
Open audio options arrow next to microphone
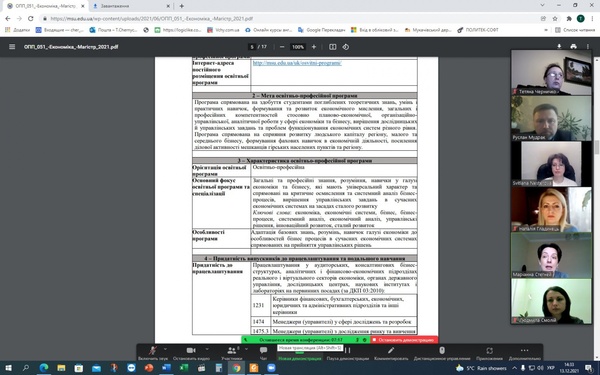165,349
